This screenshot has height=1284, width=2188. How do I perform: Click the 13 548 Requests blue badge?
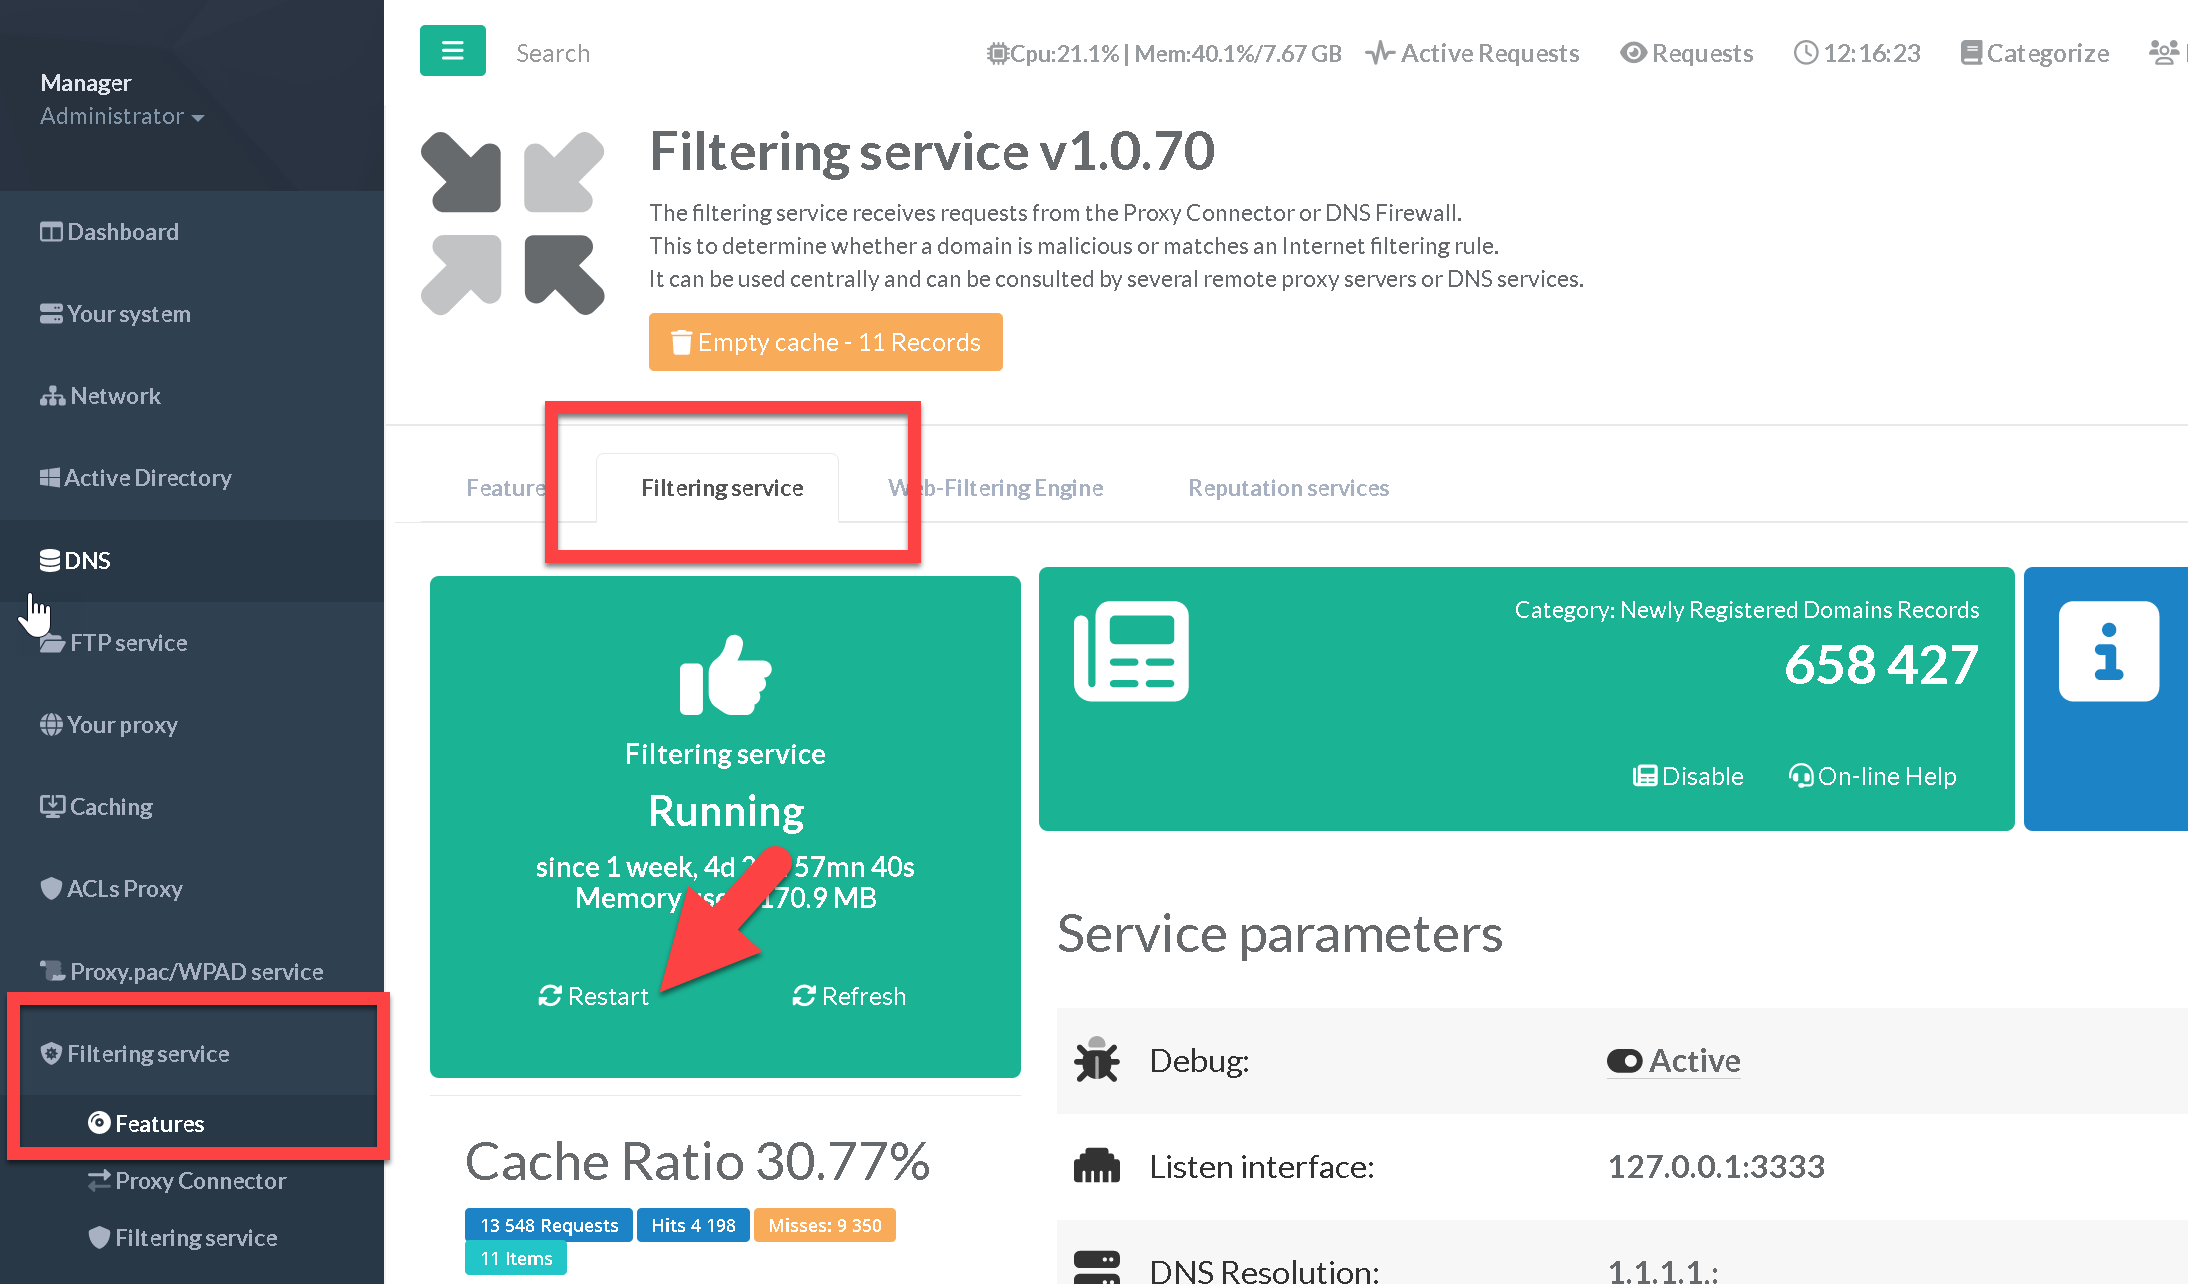point(548,1225)
